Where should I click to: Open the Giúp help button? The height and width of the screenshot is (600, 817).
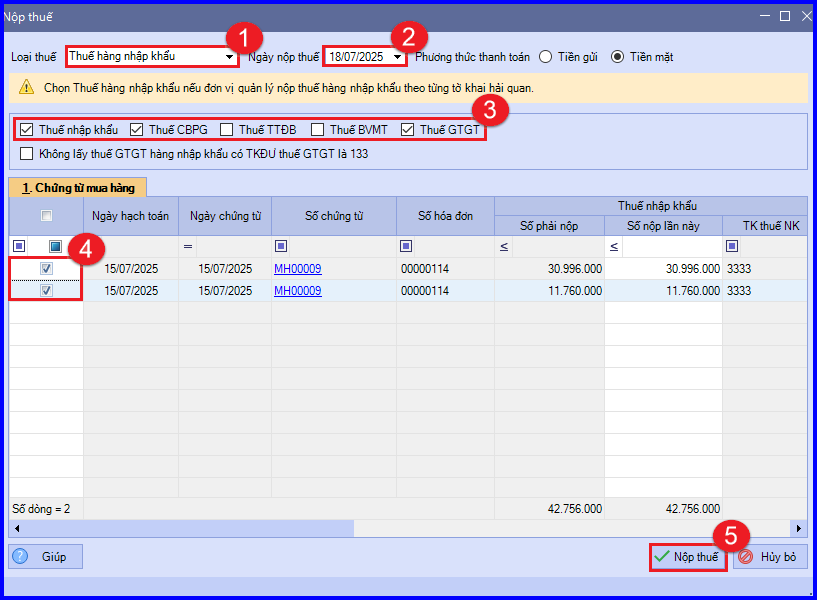tap(45, 557)
